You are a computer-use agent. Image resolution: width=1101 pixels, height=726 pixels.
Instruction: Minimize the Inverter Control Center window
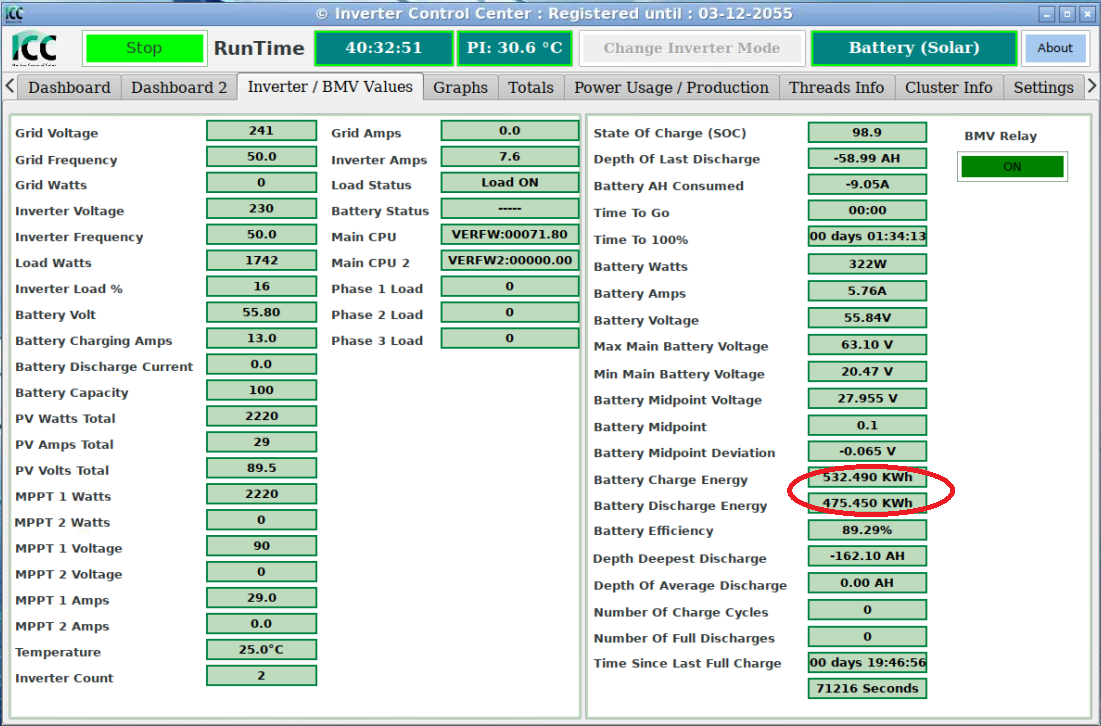coord(1046,14)
